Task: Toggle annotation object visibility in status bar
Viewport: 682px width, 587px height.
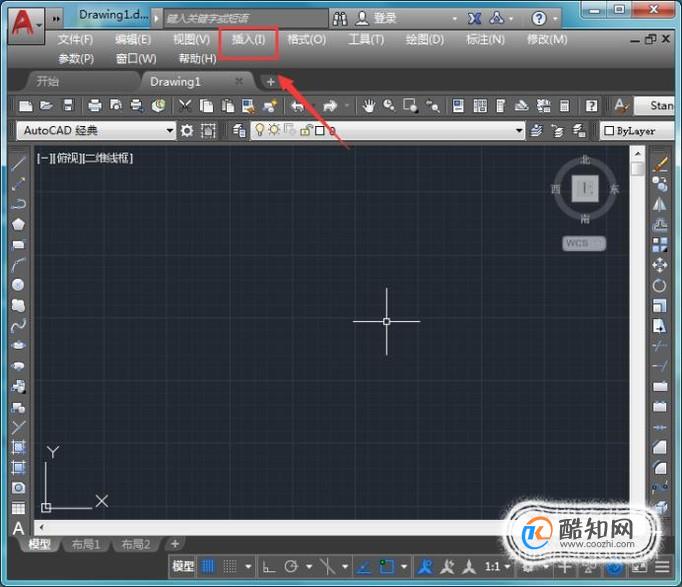Action: (425, 567)
